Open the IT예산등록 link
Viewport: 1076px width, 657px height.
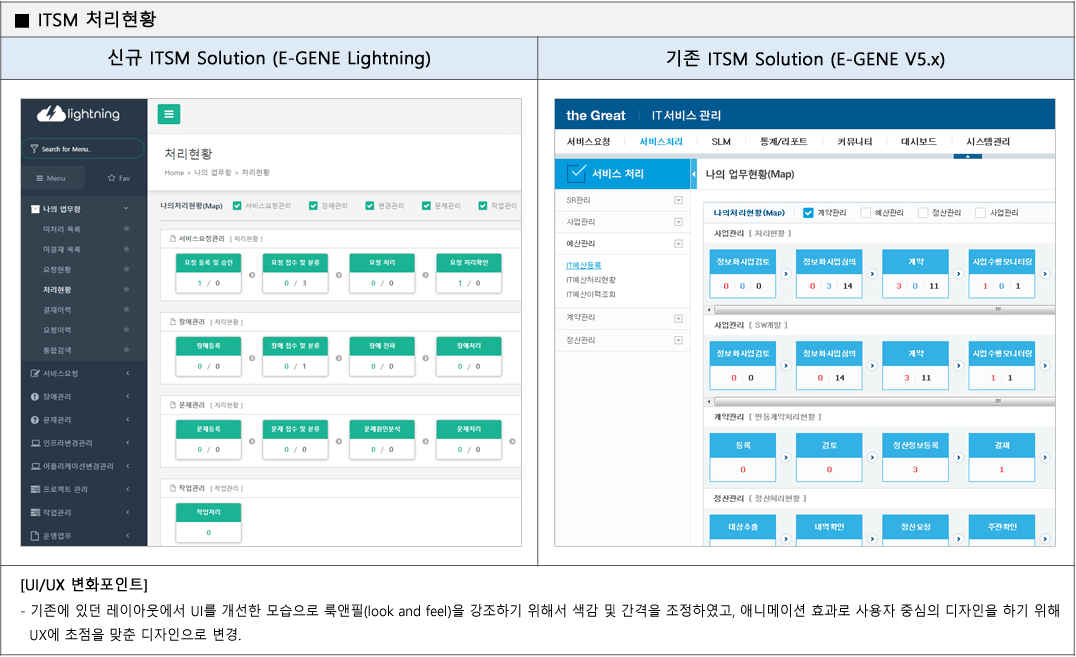(584, 265)
